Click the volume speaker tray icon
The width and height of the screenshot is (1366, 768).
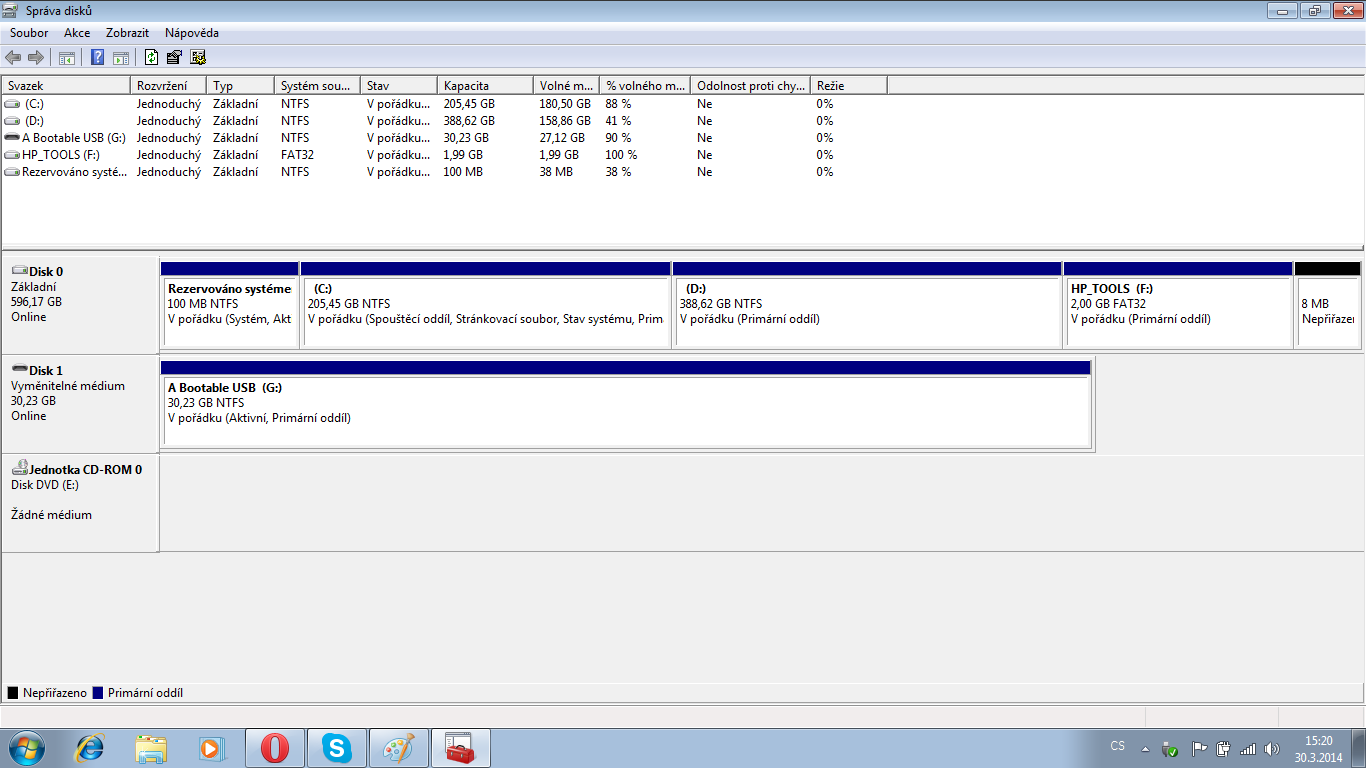(x=1272, y=748)
